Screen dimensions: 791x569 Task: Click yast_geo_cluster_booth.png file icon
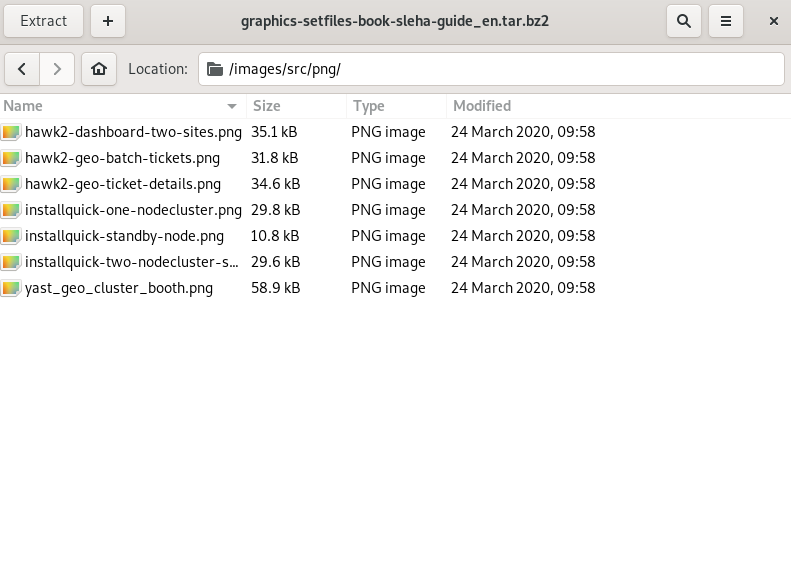tap(11, 288)
